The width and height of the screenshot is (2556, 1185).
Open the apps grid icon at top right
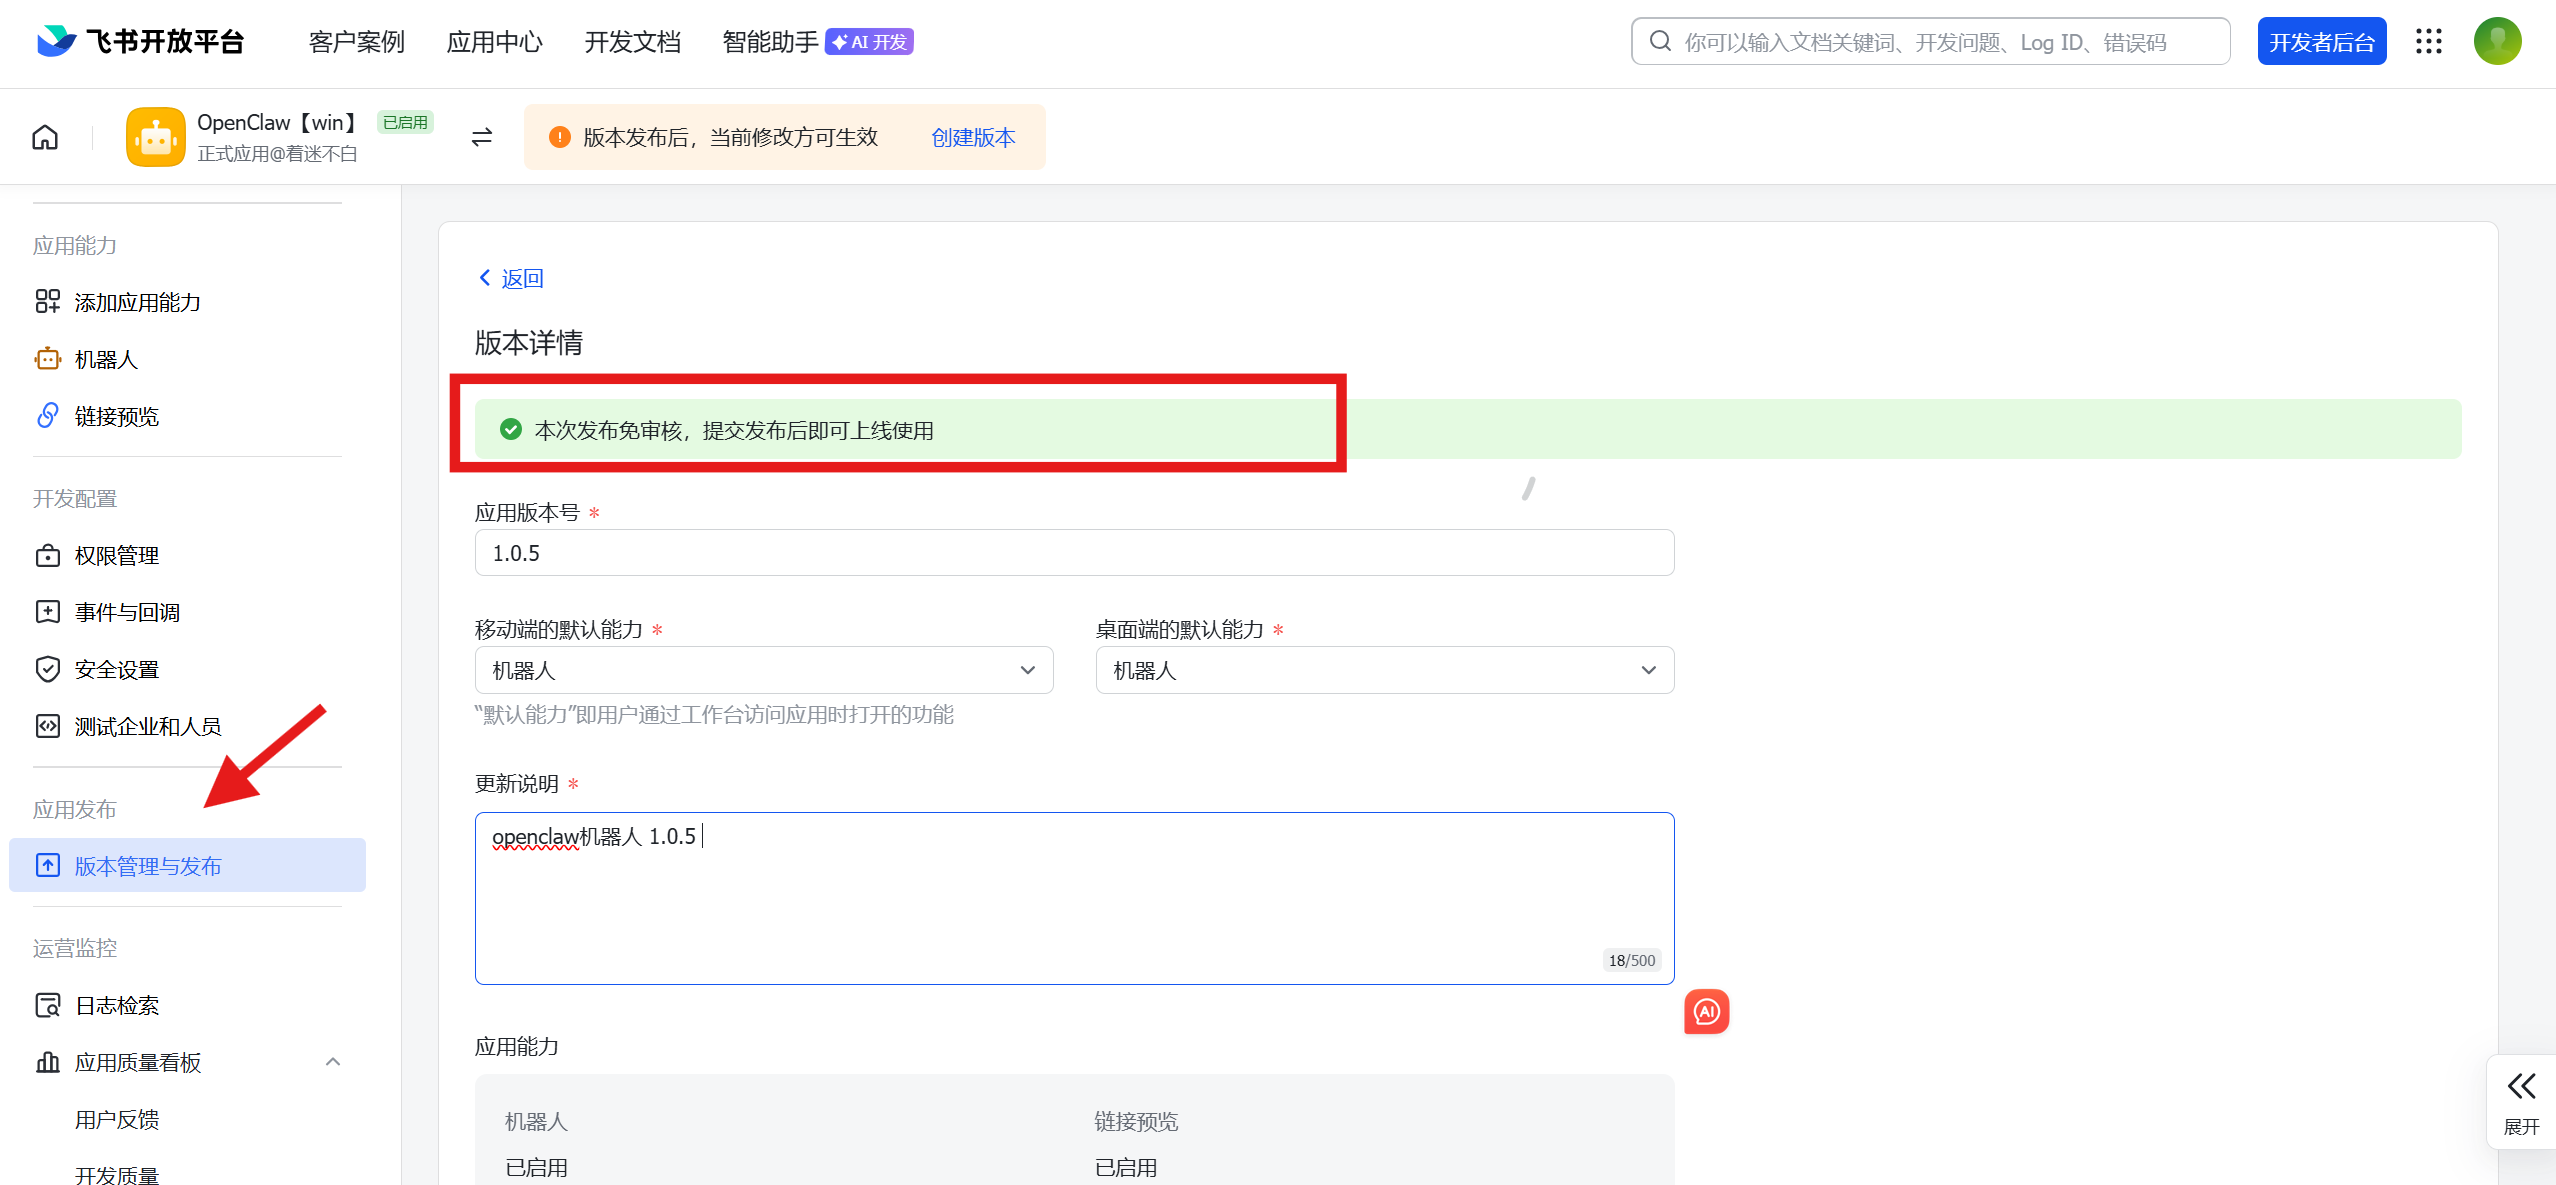click(x=2428, y=42)
